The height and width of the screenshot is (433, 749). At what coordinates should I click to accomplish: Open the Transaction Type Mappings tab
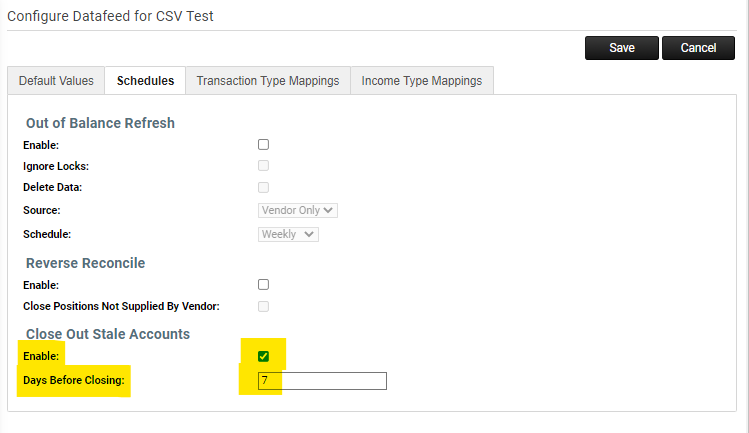(267, 81)
